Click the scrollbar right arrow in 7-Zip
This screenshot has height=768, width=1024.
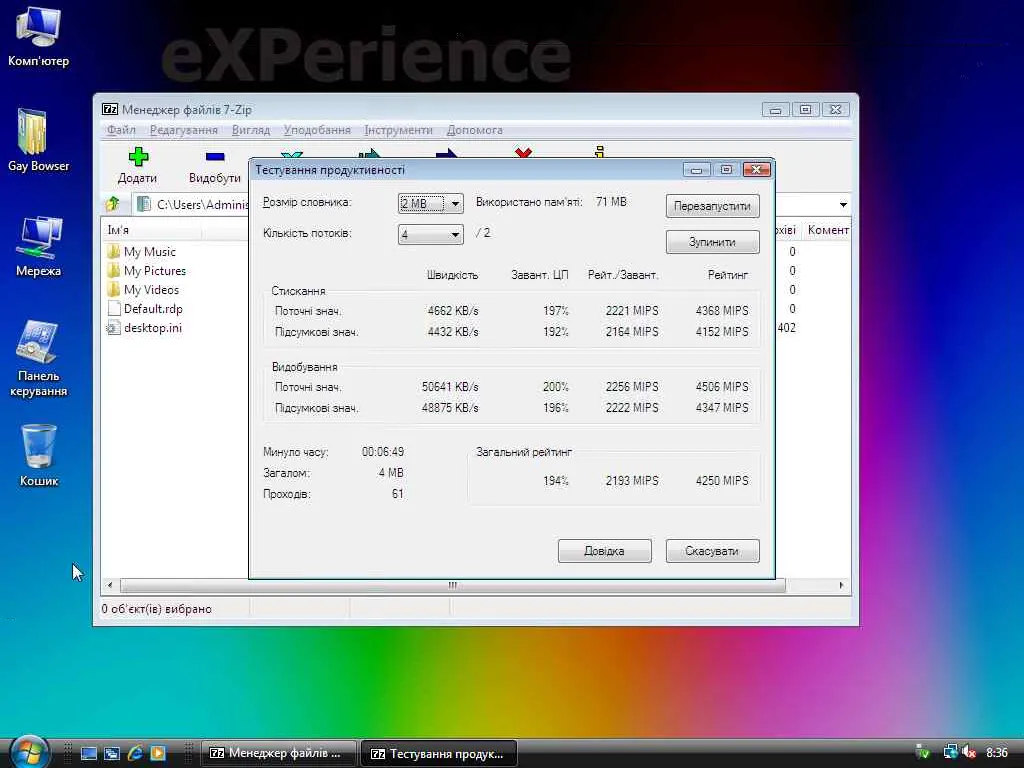[x=842, y=585]
